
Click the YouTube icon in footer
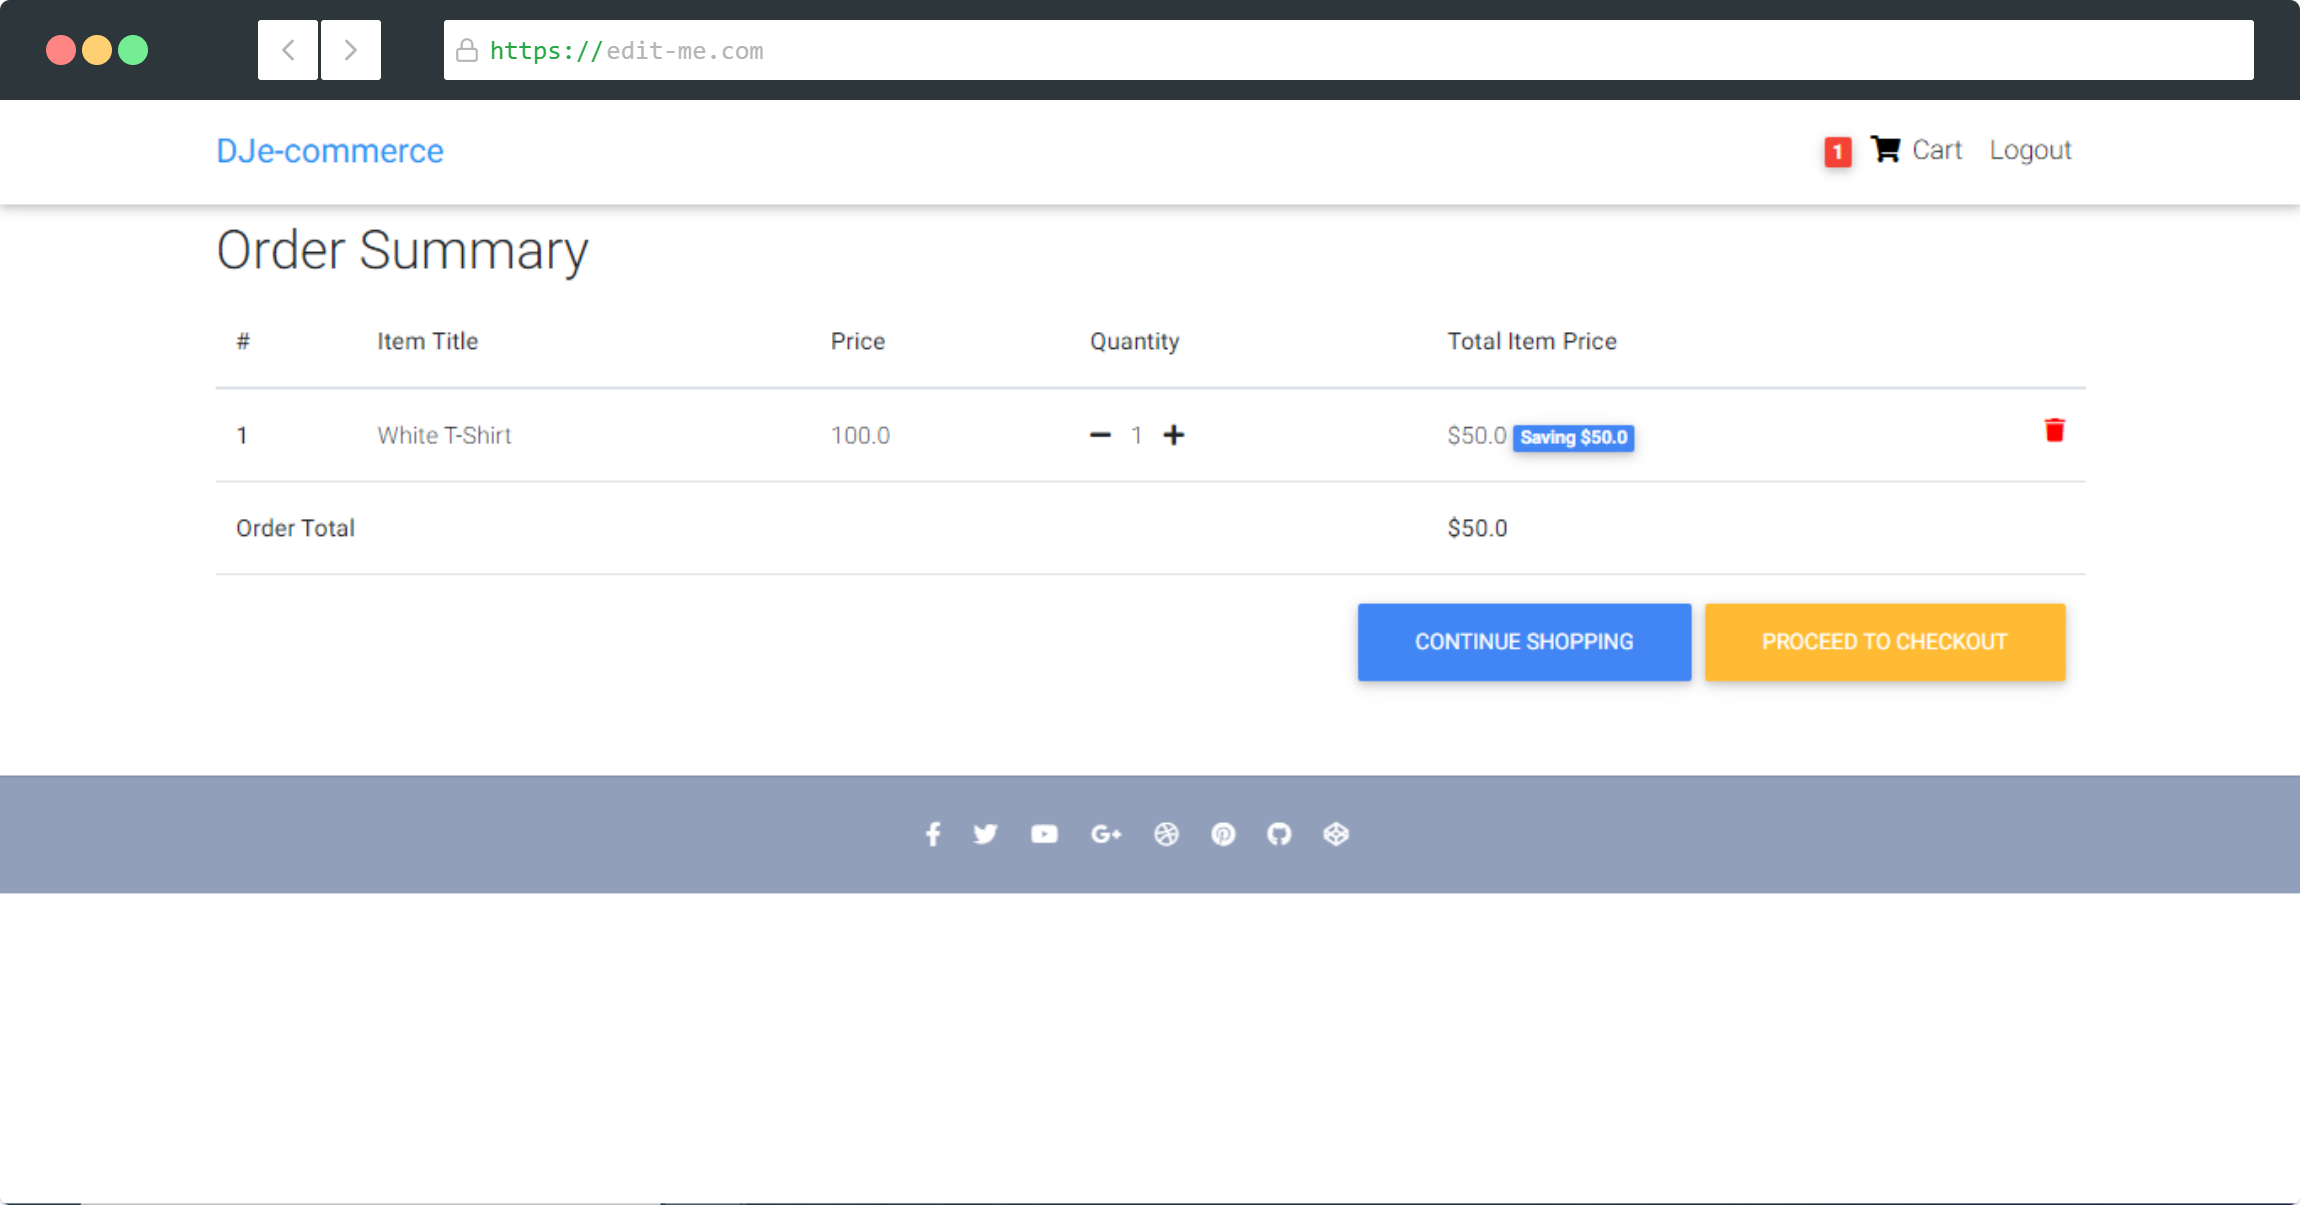click(x=1044, y=834)
